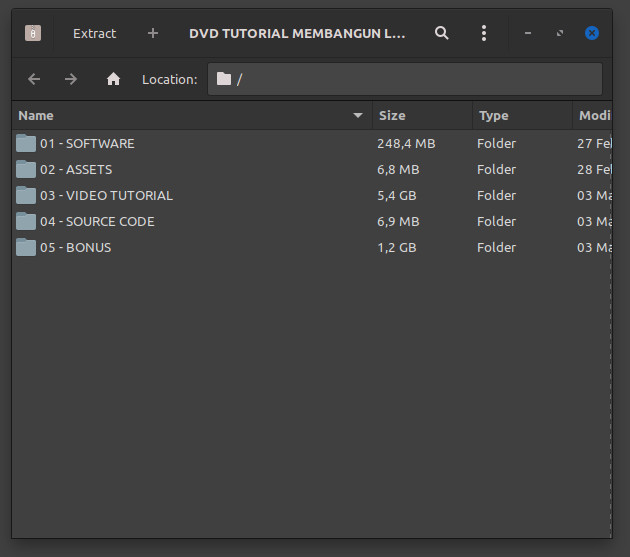
Task: Click the Extract button
Action: click(x=94, y=33)
